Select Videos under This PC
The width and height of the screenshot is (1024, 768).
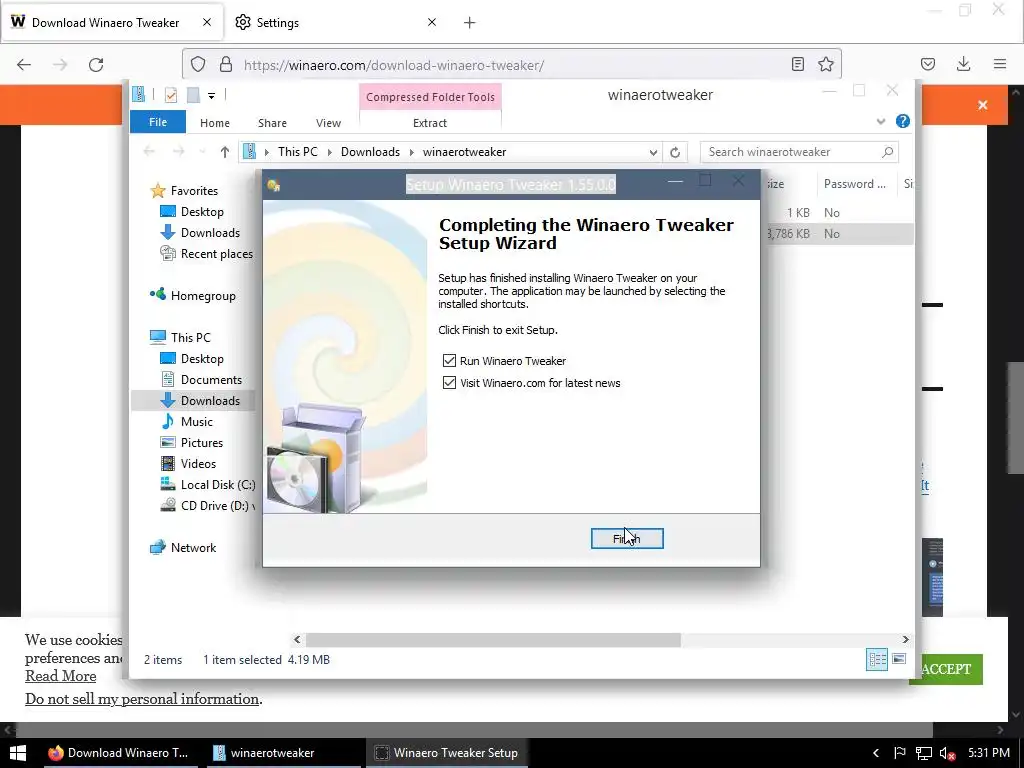pos(198,464)
